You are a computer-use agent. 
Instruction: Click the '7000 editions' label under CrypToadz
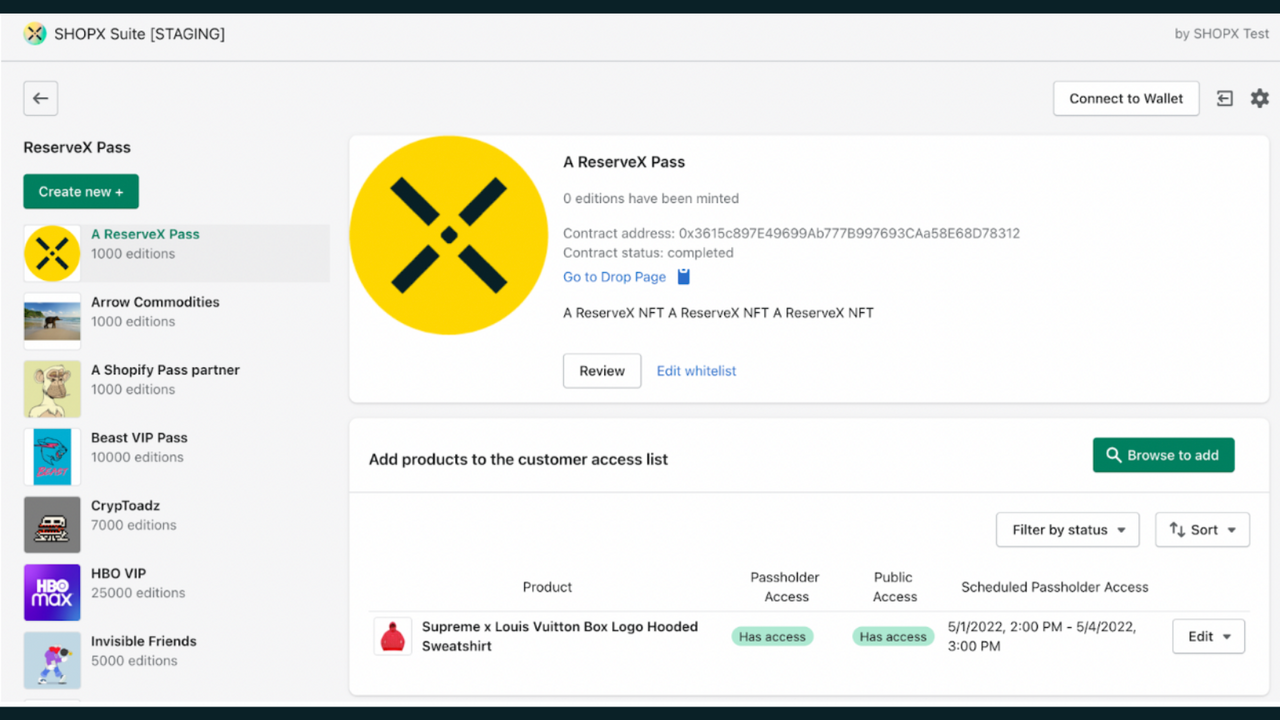[x=133, y=525]
